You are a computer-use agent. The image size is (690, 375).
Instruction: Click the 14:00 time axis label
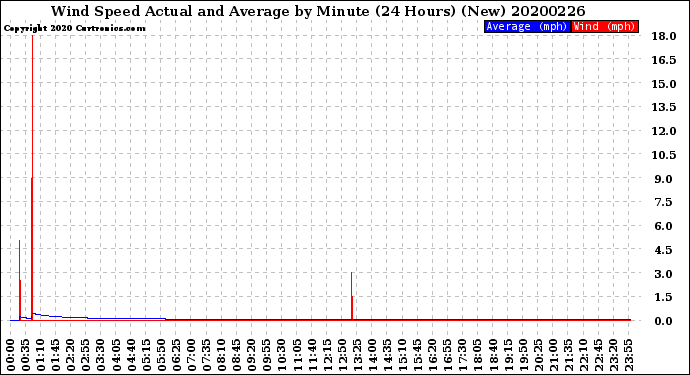point(372,355)
